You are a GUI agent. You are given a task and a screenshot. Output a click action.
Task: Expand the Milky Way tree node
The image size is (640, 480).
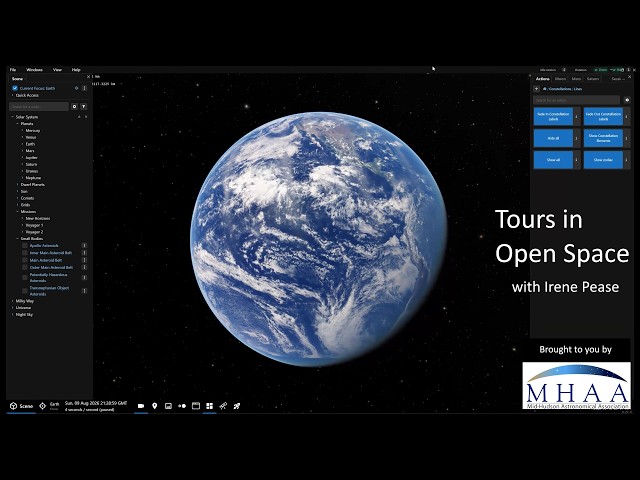pyautogui.click(x=13, y=301)
